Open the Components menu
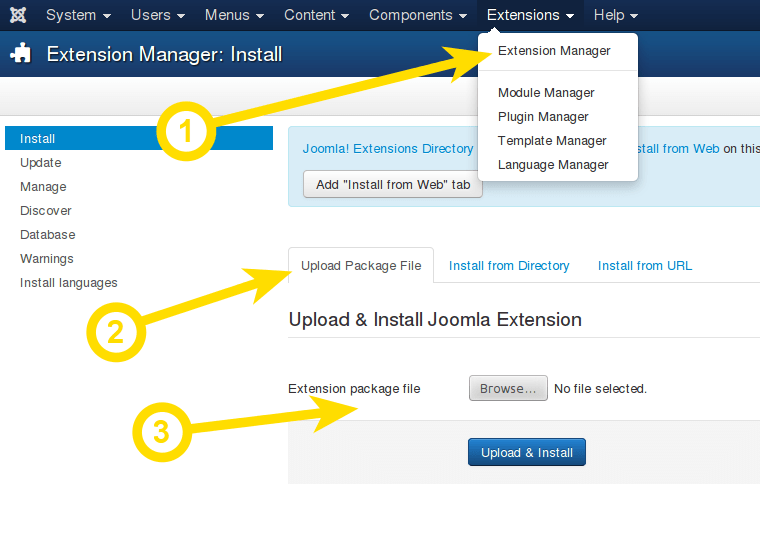This screenshot has height=556, width=760. [x=418, y=15]
